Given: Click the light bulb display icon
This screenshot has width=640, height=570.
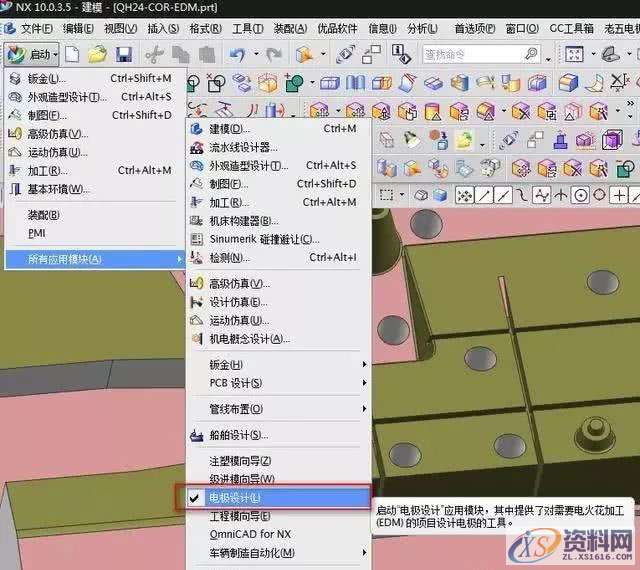Looking at the screenshot, I should click(x=412, y=140).
